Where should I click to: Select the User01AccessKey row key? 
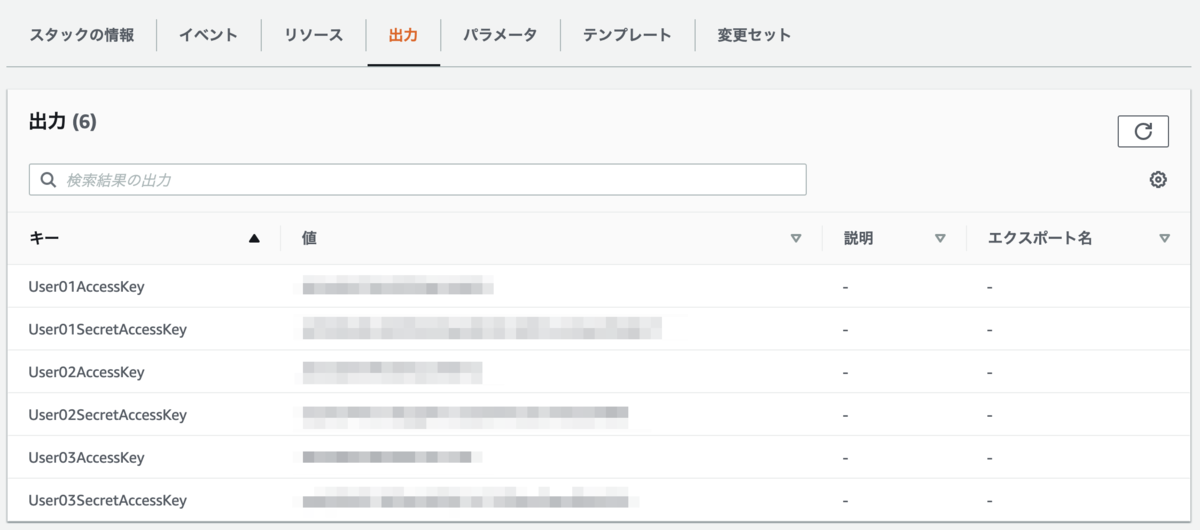[87, 287]
